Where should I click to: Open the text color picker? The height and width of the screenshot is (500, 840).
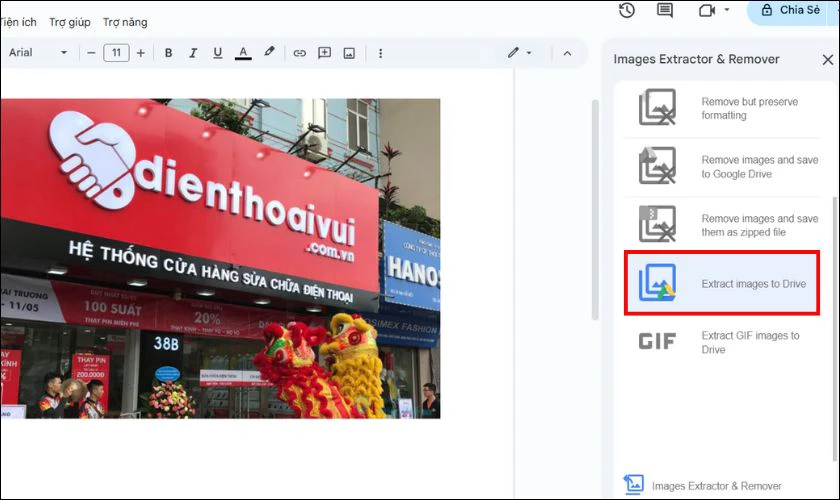tap(243, 53)
